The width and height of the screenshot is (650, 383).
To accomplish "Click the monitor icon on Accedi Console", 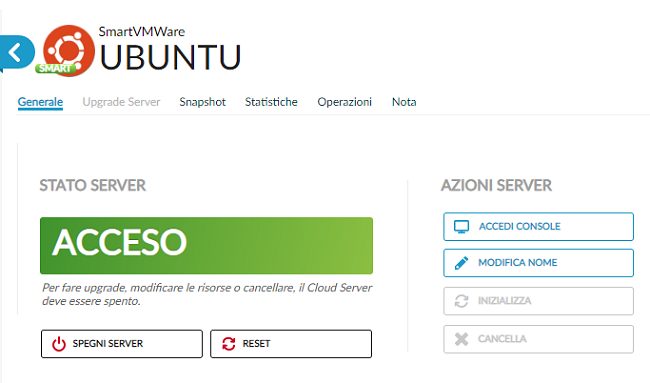I will 461,227.
